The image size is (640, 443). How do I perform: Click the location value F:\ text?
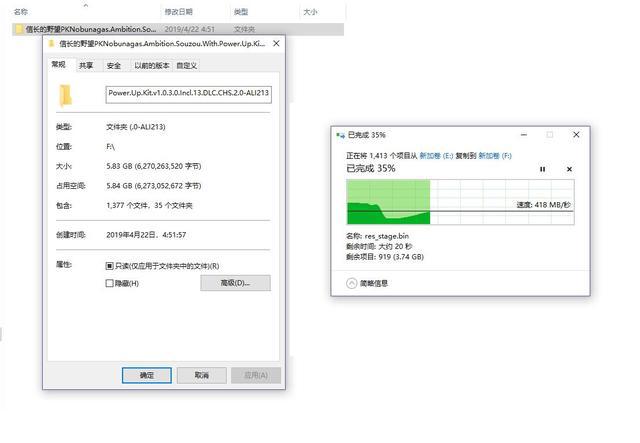click(x=110, y=147)
